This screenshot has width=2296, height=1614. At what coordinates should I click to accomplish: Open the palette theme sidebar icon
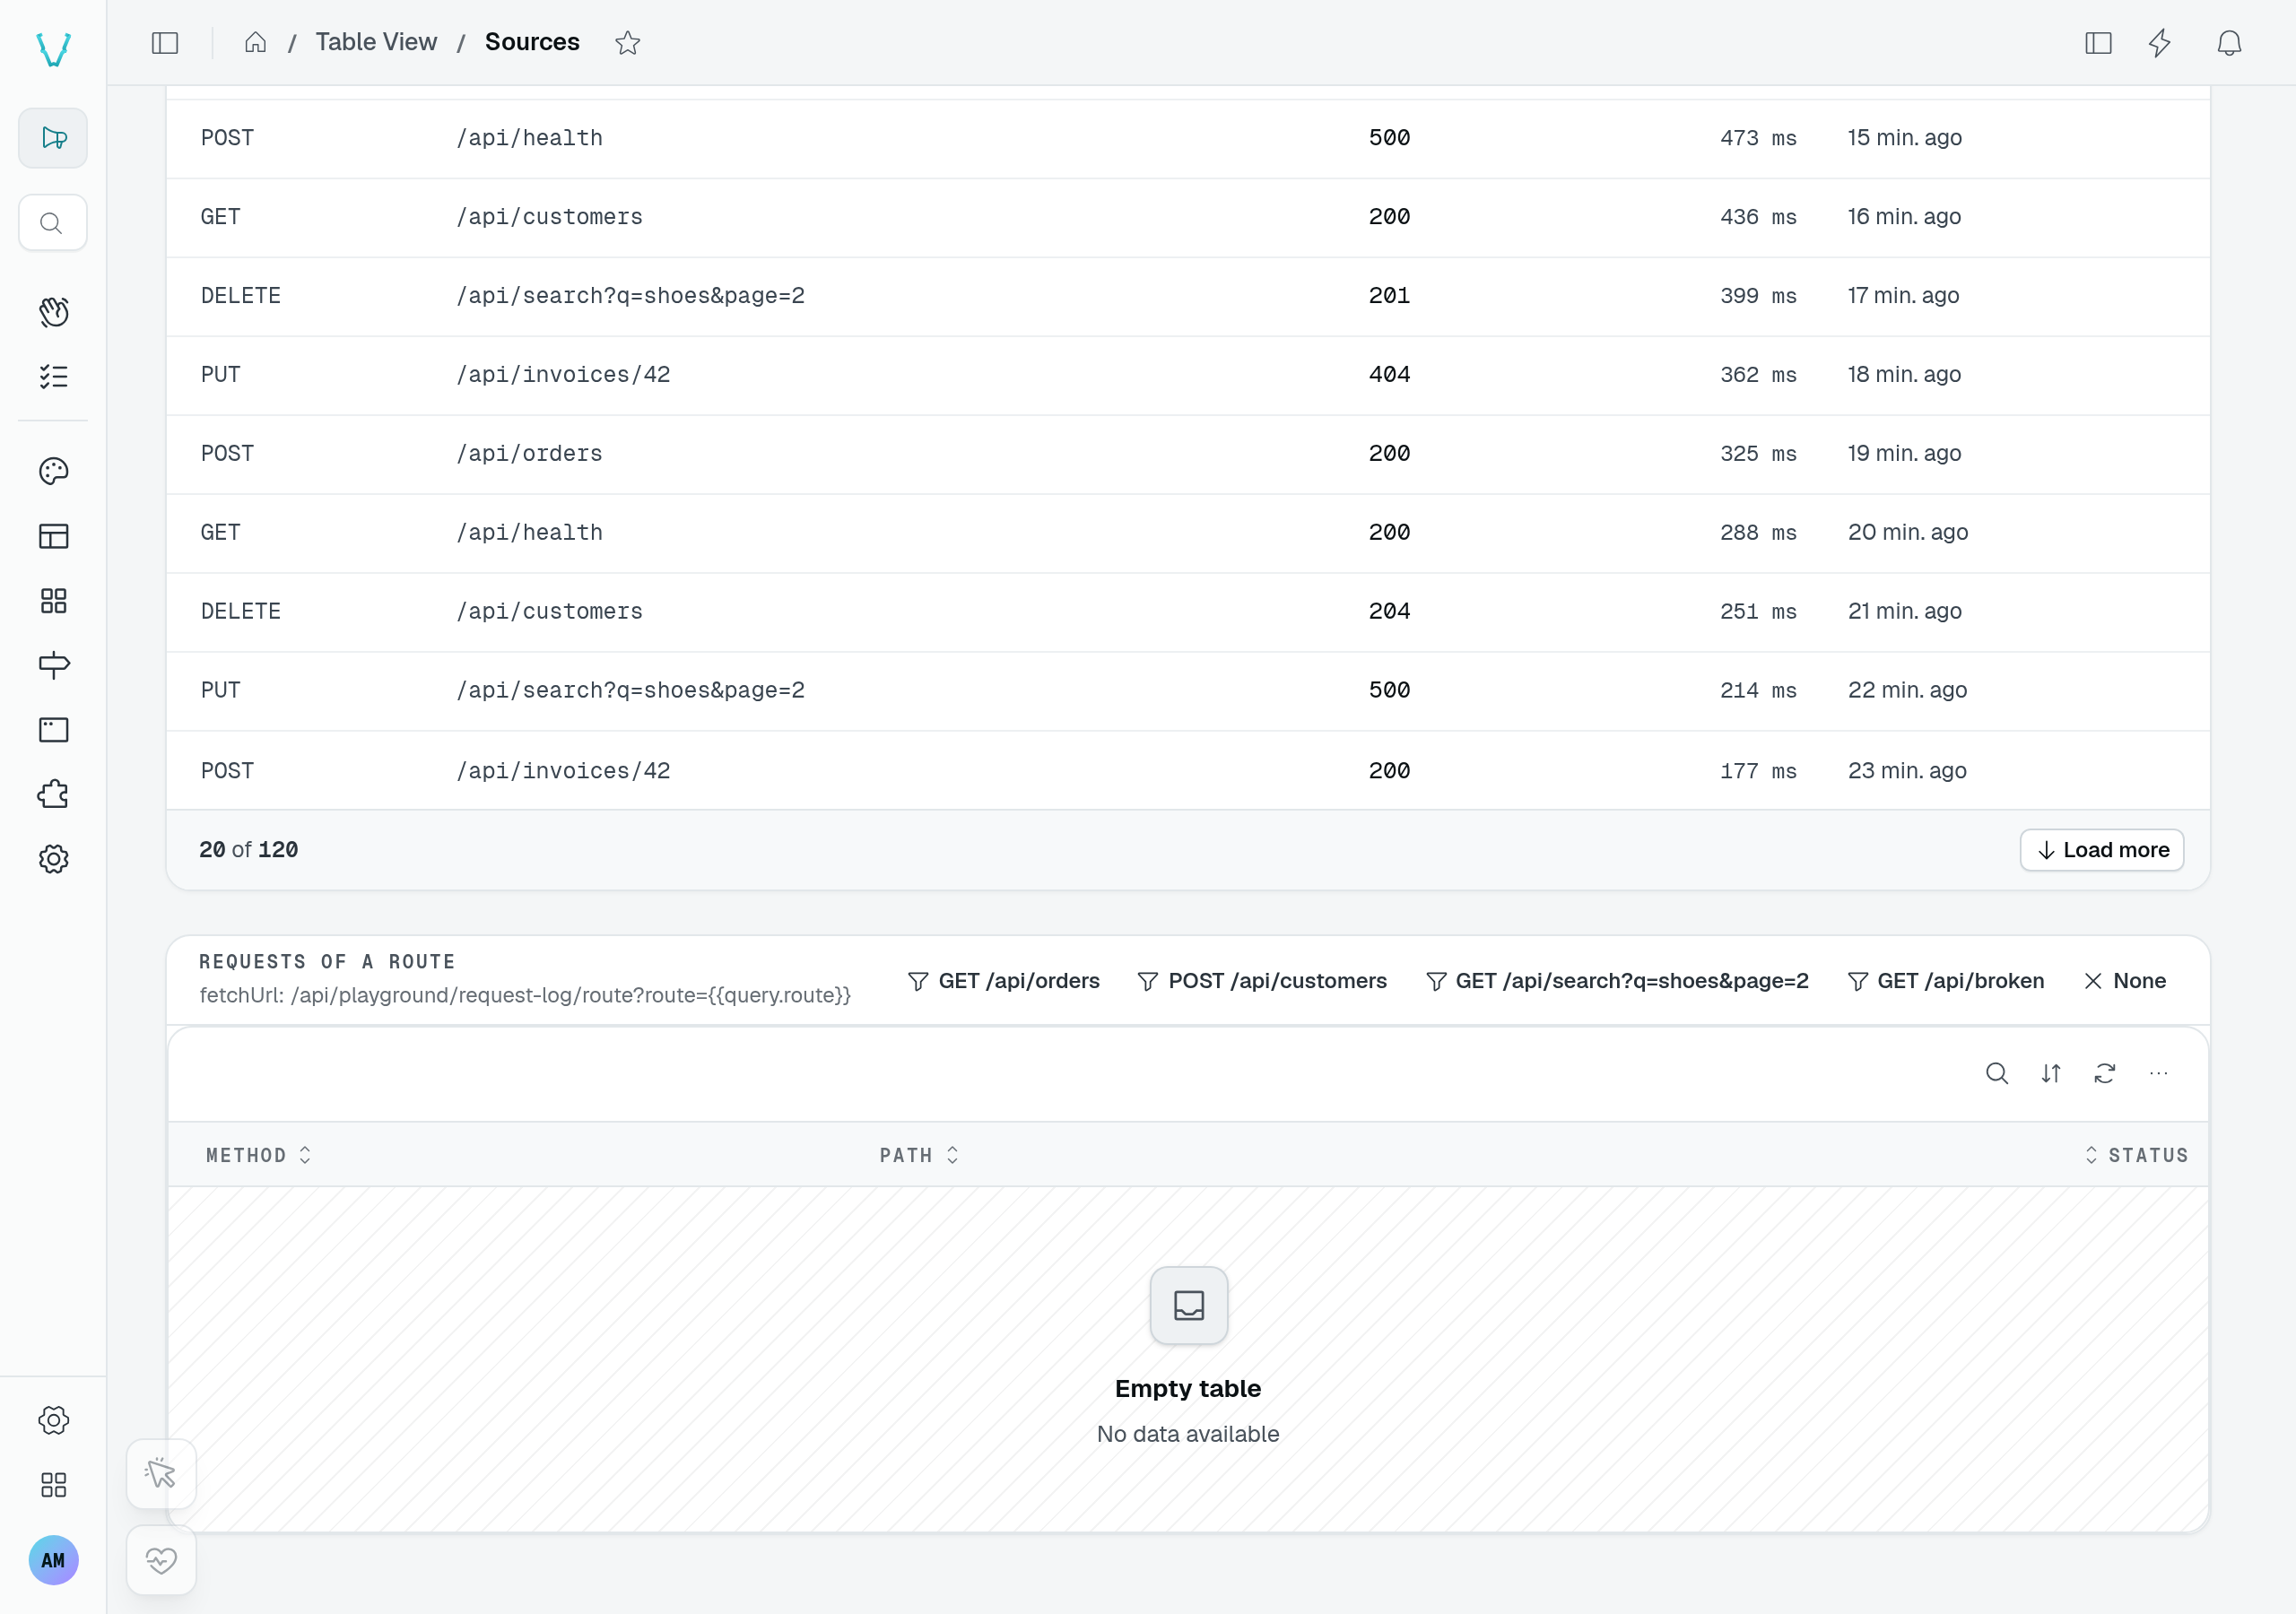[x=53, y=471]
